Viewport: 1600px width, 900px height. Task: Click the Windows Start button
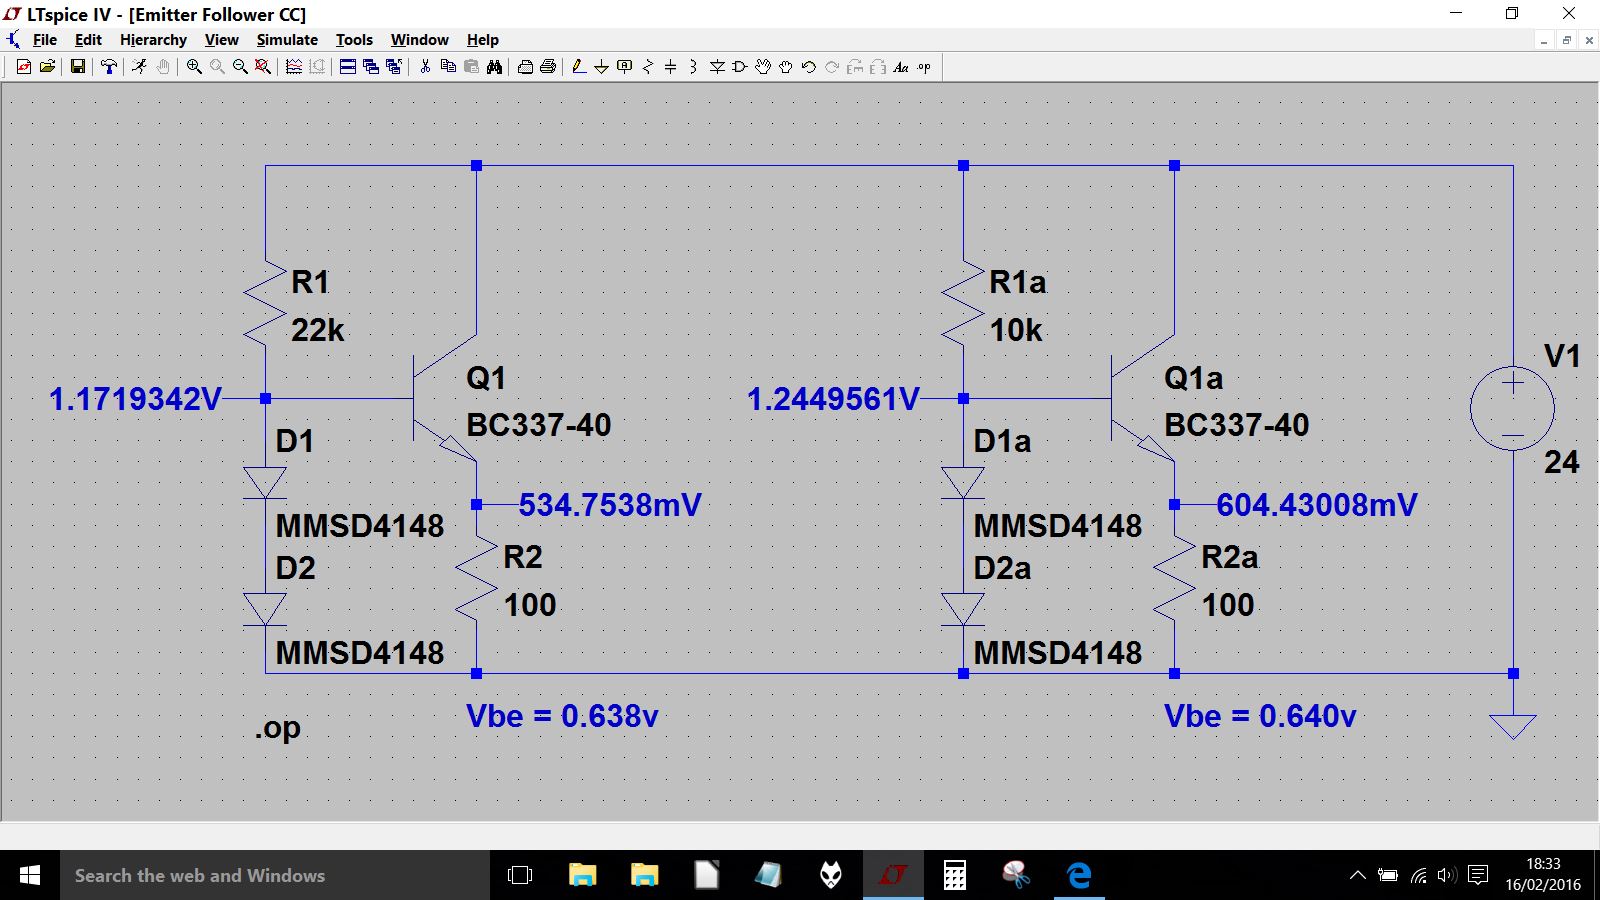click(x=30, y=876)
